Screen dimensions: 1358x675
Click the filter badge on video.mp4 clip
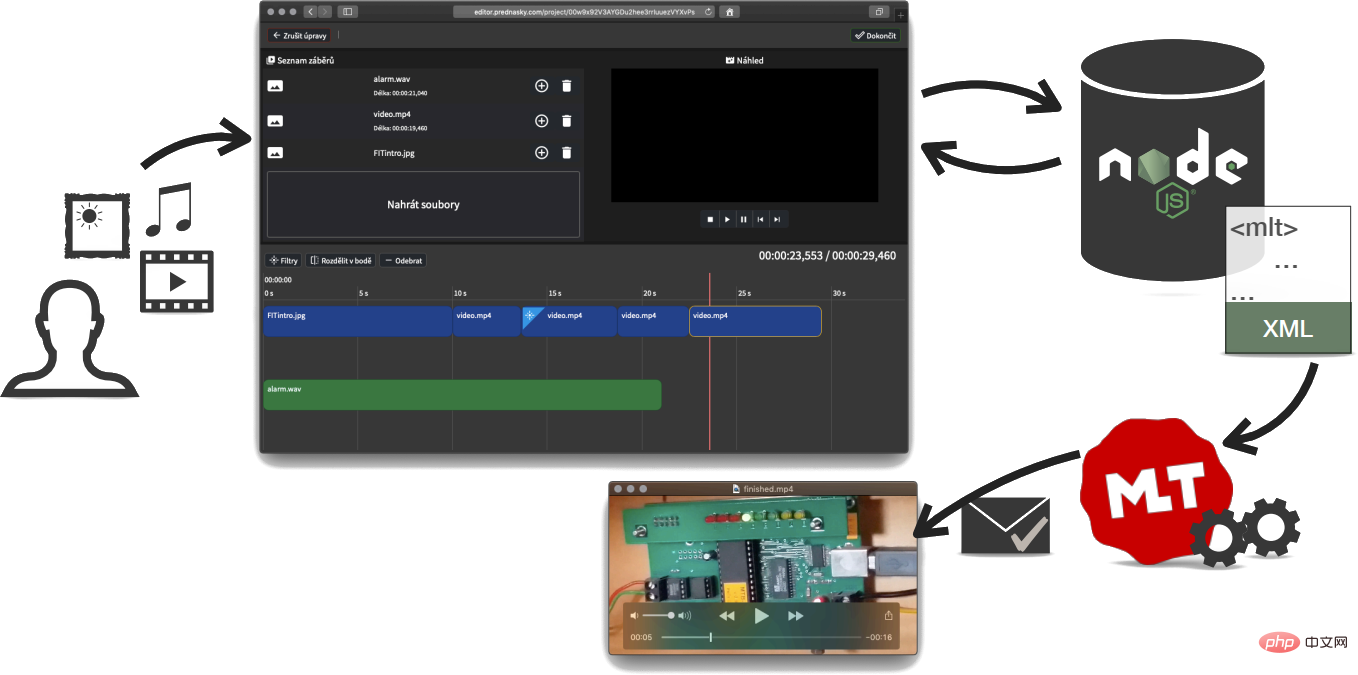click(x=530, y=314)
